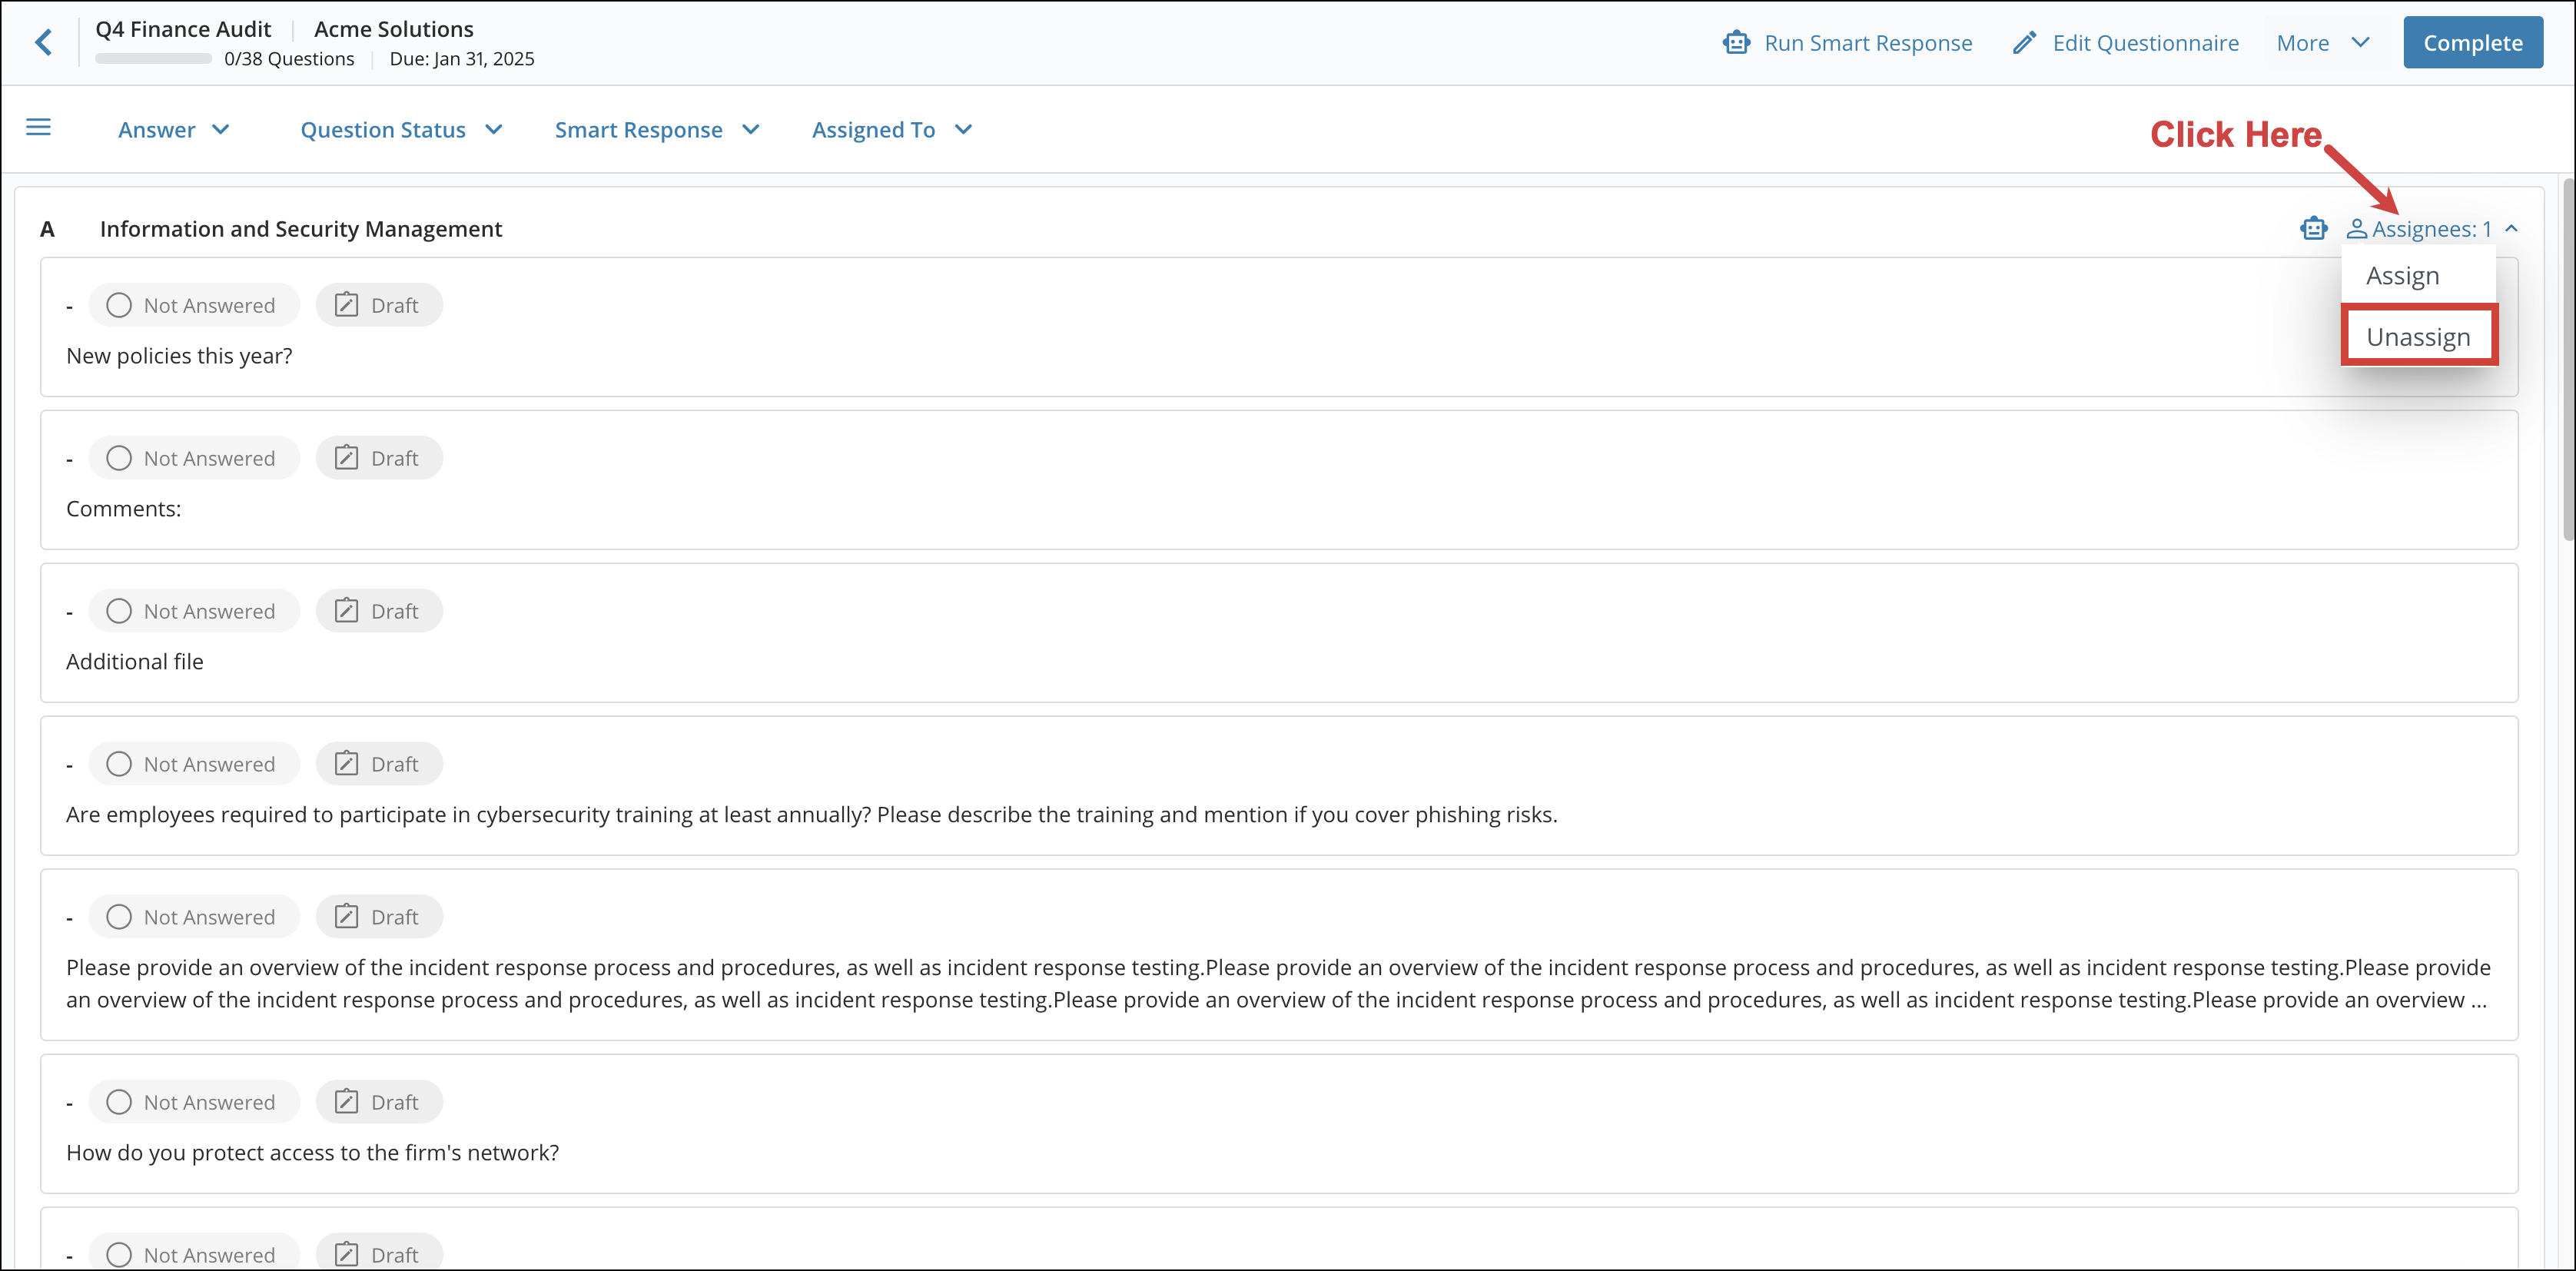Viewport: 2576px width, 1271px height.
Task: Click the 0/38 Questions progress bar
Action: [154, 59]
